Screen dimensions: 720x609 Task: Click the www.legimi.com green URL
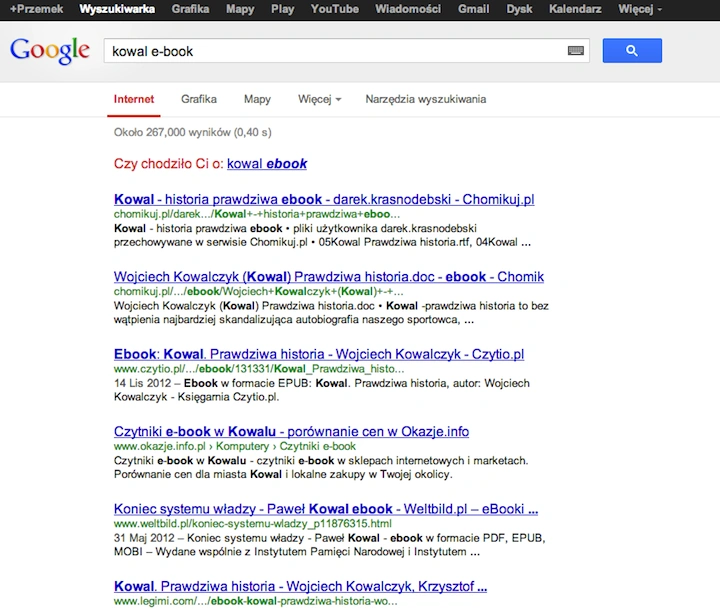tap(255, 601)
